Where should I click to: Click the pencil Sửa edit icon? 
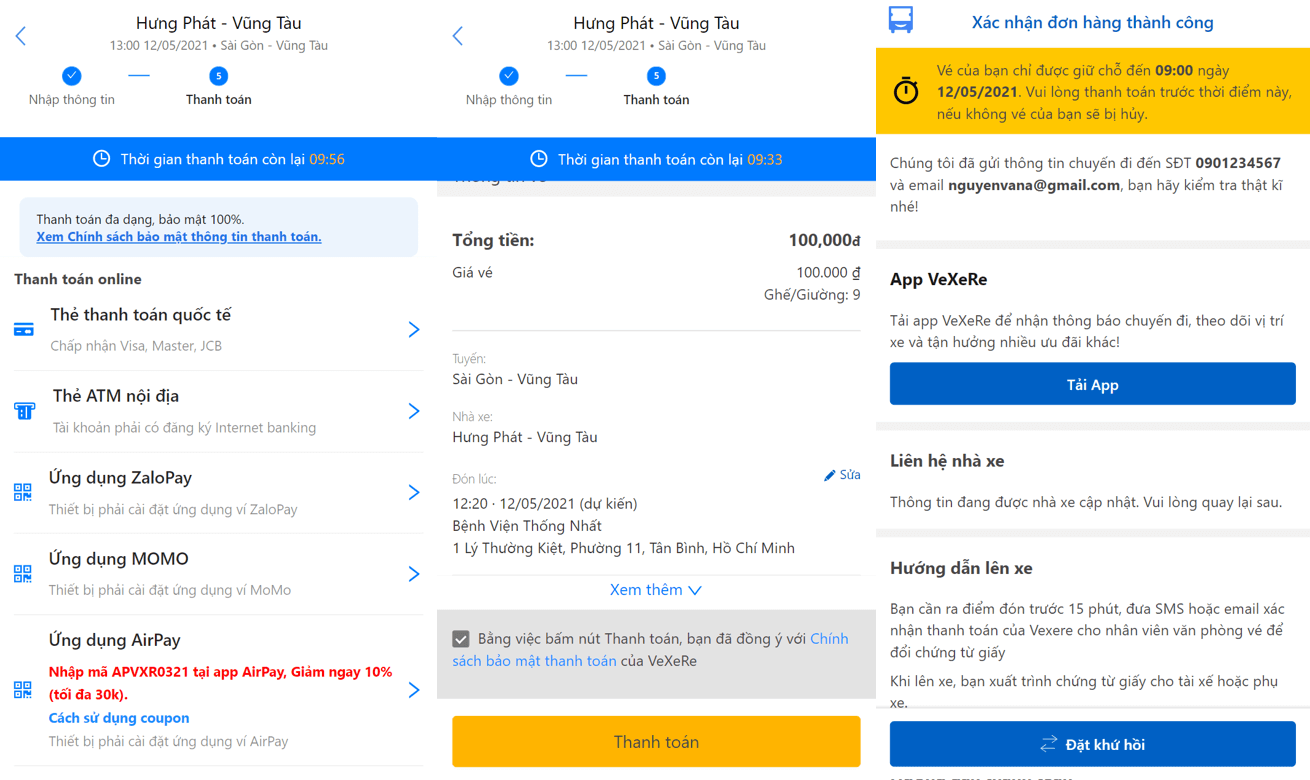(829, 475)
